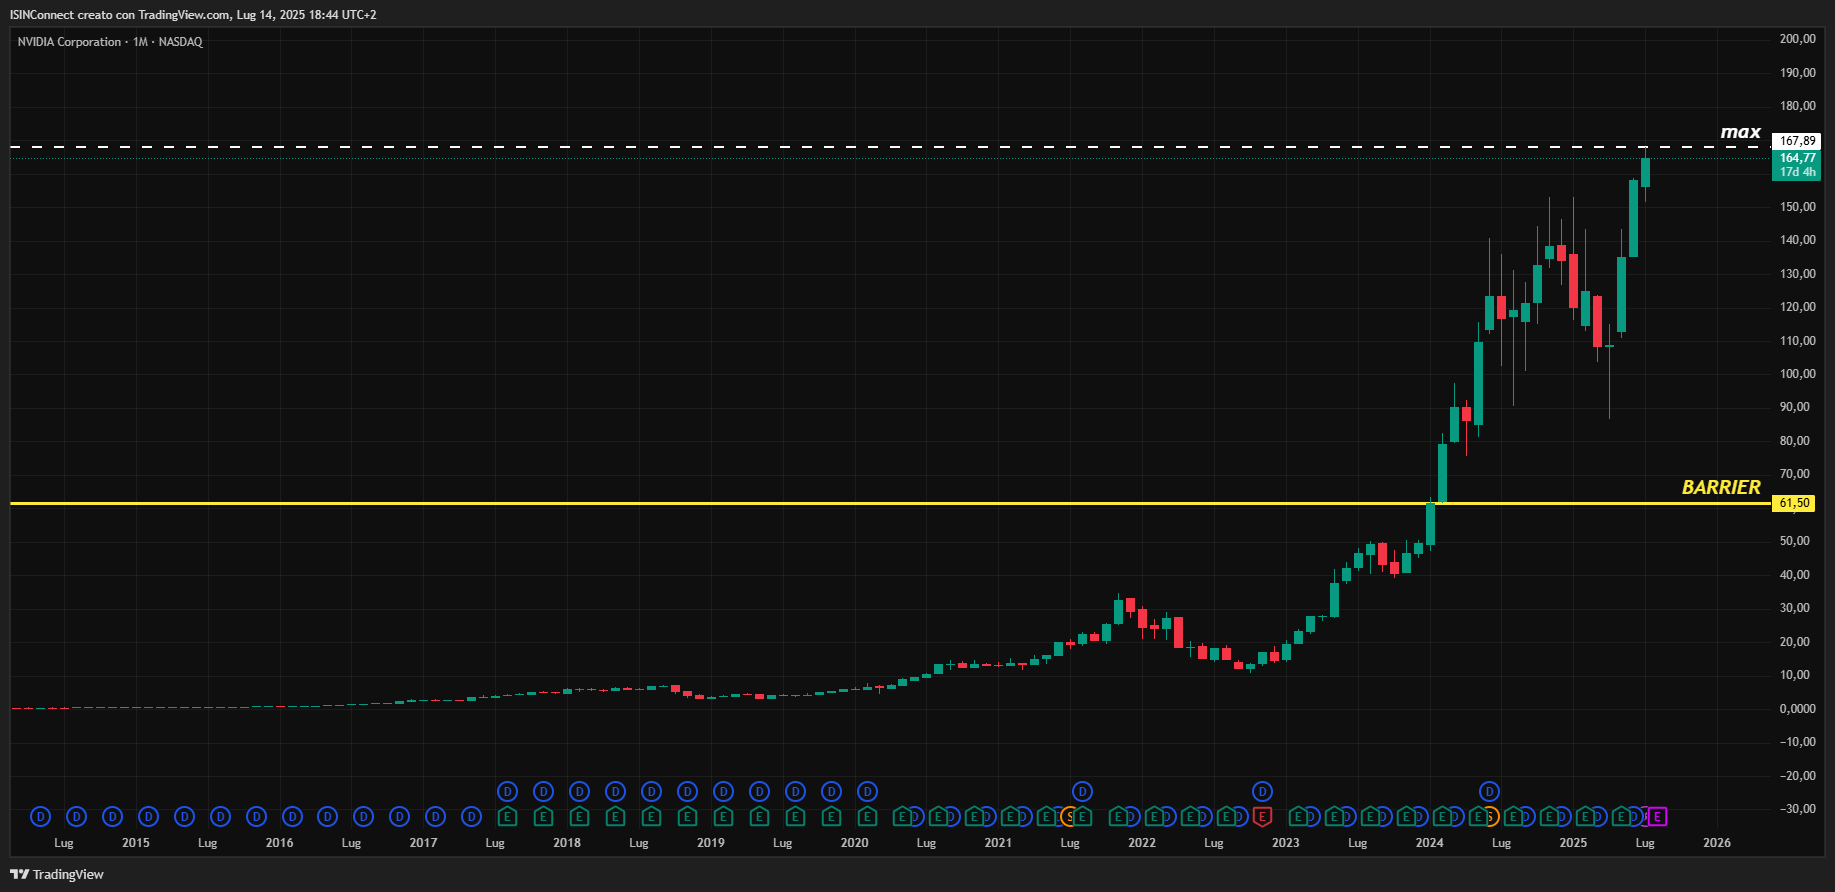Click the 2024 time axis label
The image size is (1835, 892).
[1430, 843]
